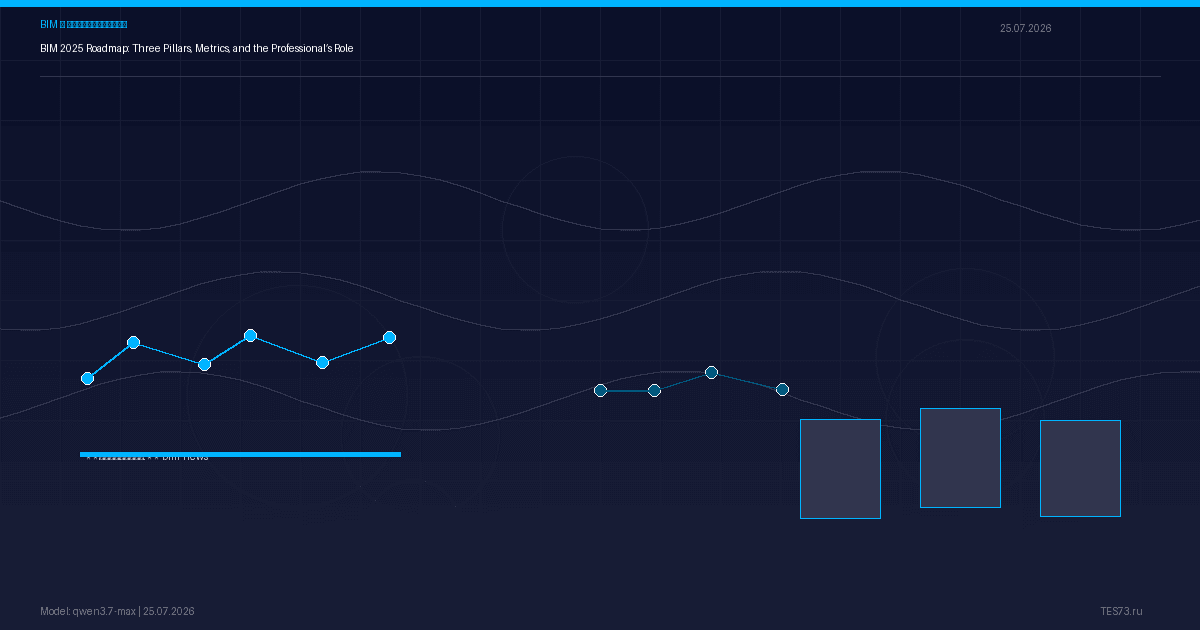Screen dimensions: 1200x630
Task: Click the blue BIM category label above the headline
Action: pos(84,24)
